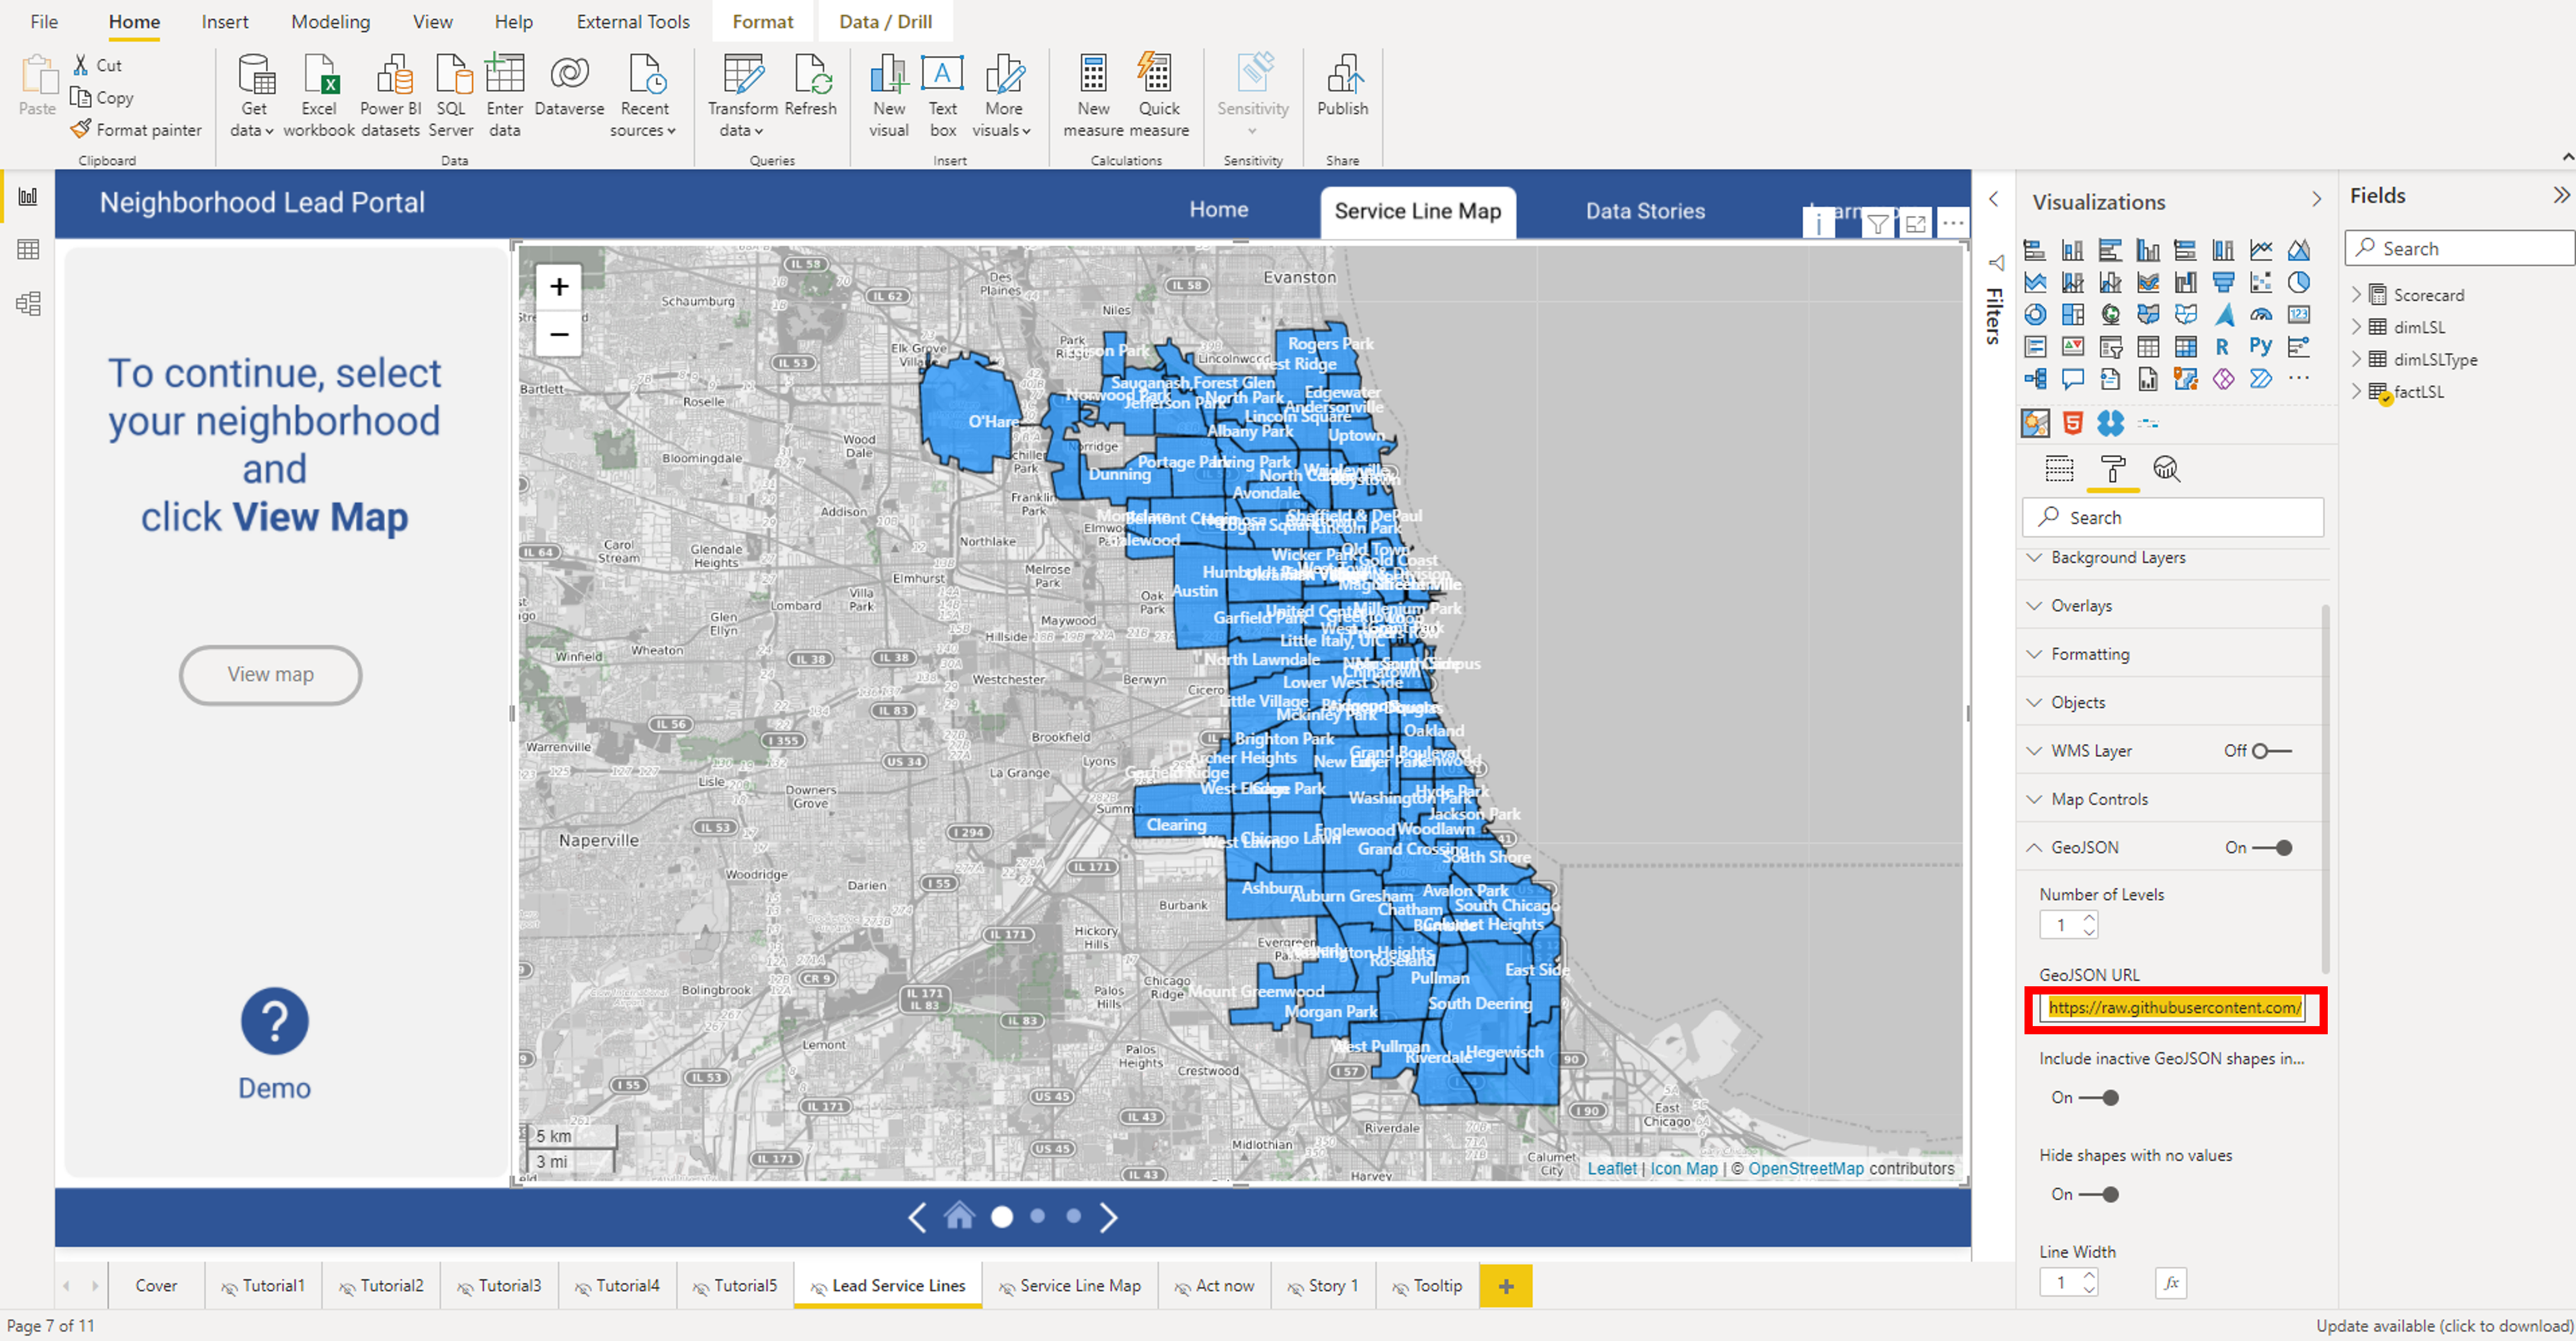Open the Analytics pane magnifier icon
The width and height of the screenshot is (2576, 1341).
click(2166, 469)
